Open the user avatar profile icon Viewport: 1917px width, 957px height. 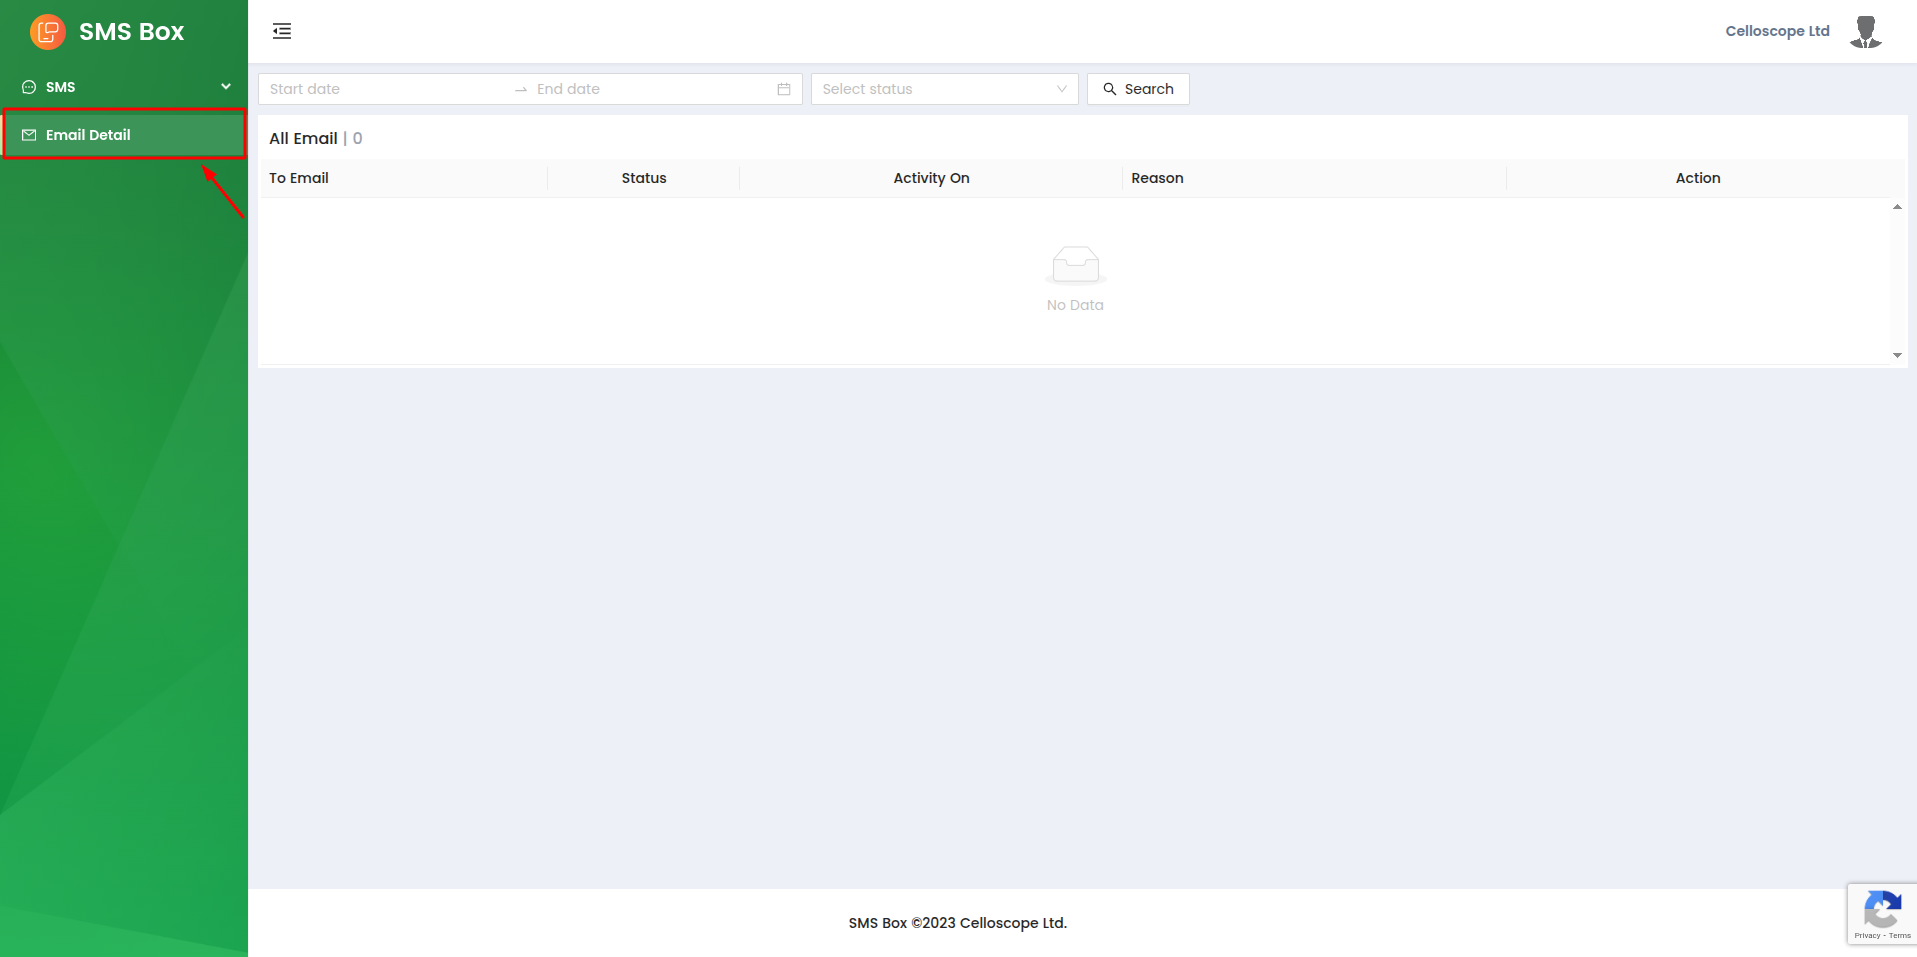click(1865, 32)
